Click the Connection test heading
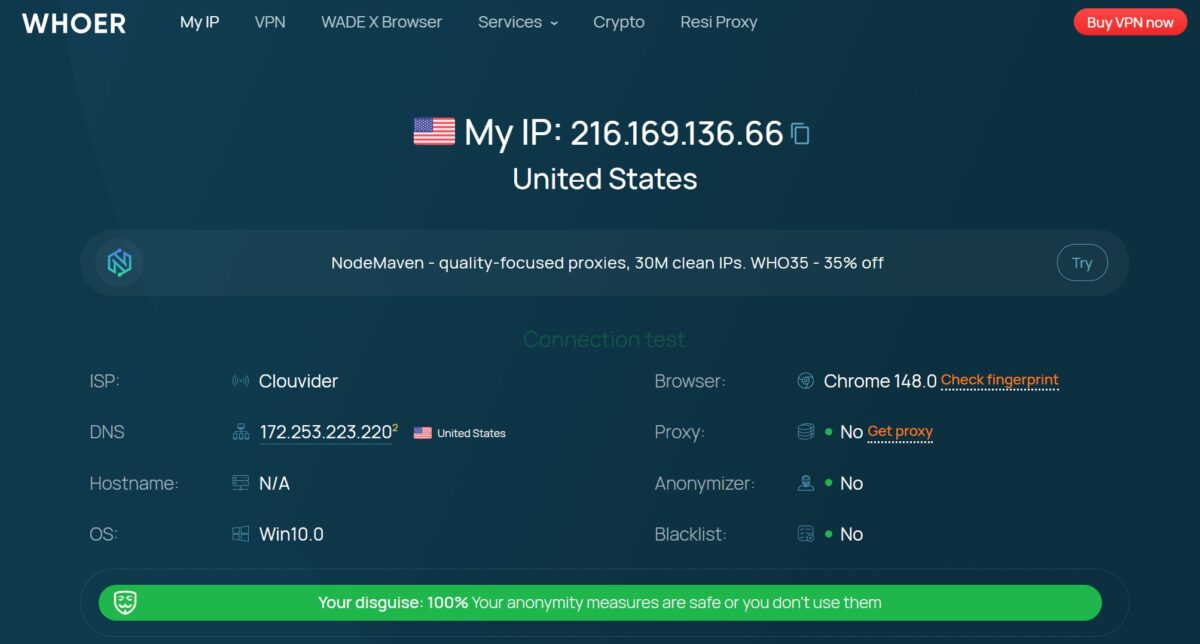The image size is (1200, 644). pyautogui.click(x=604, y=340)
